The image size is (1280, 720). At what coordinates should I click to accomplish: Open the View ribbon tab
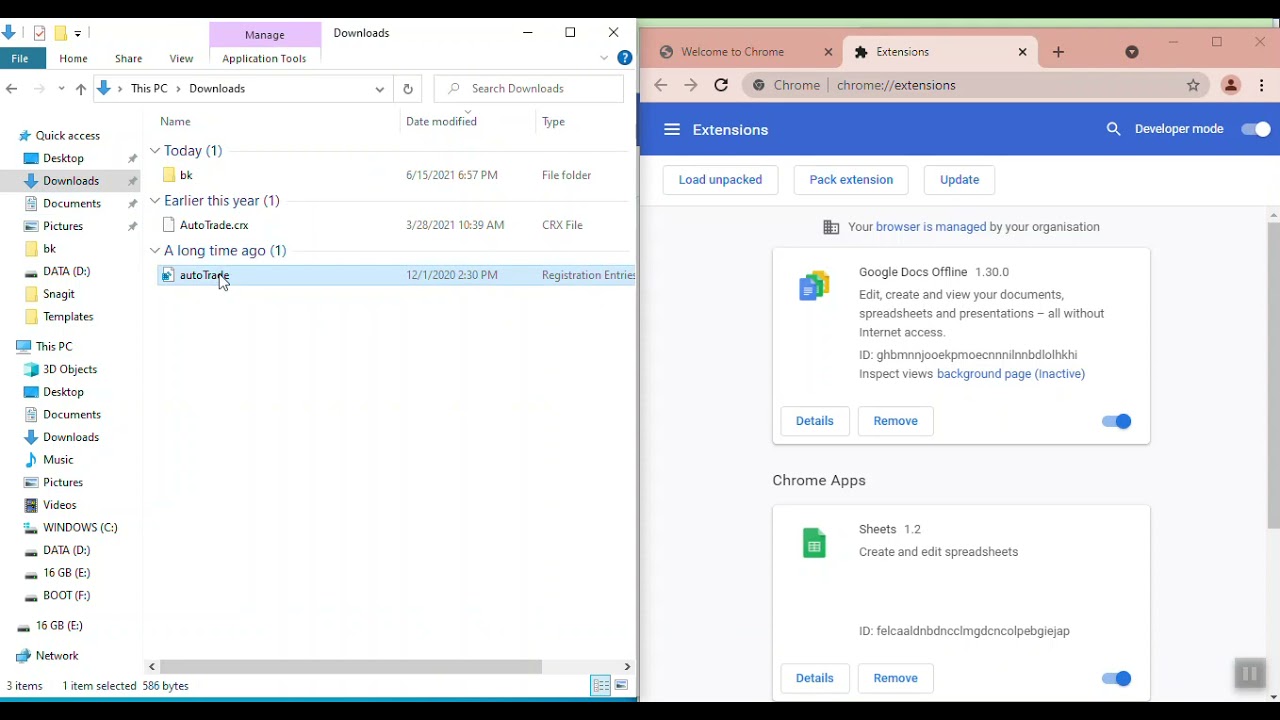(x=181, y=59)
